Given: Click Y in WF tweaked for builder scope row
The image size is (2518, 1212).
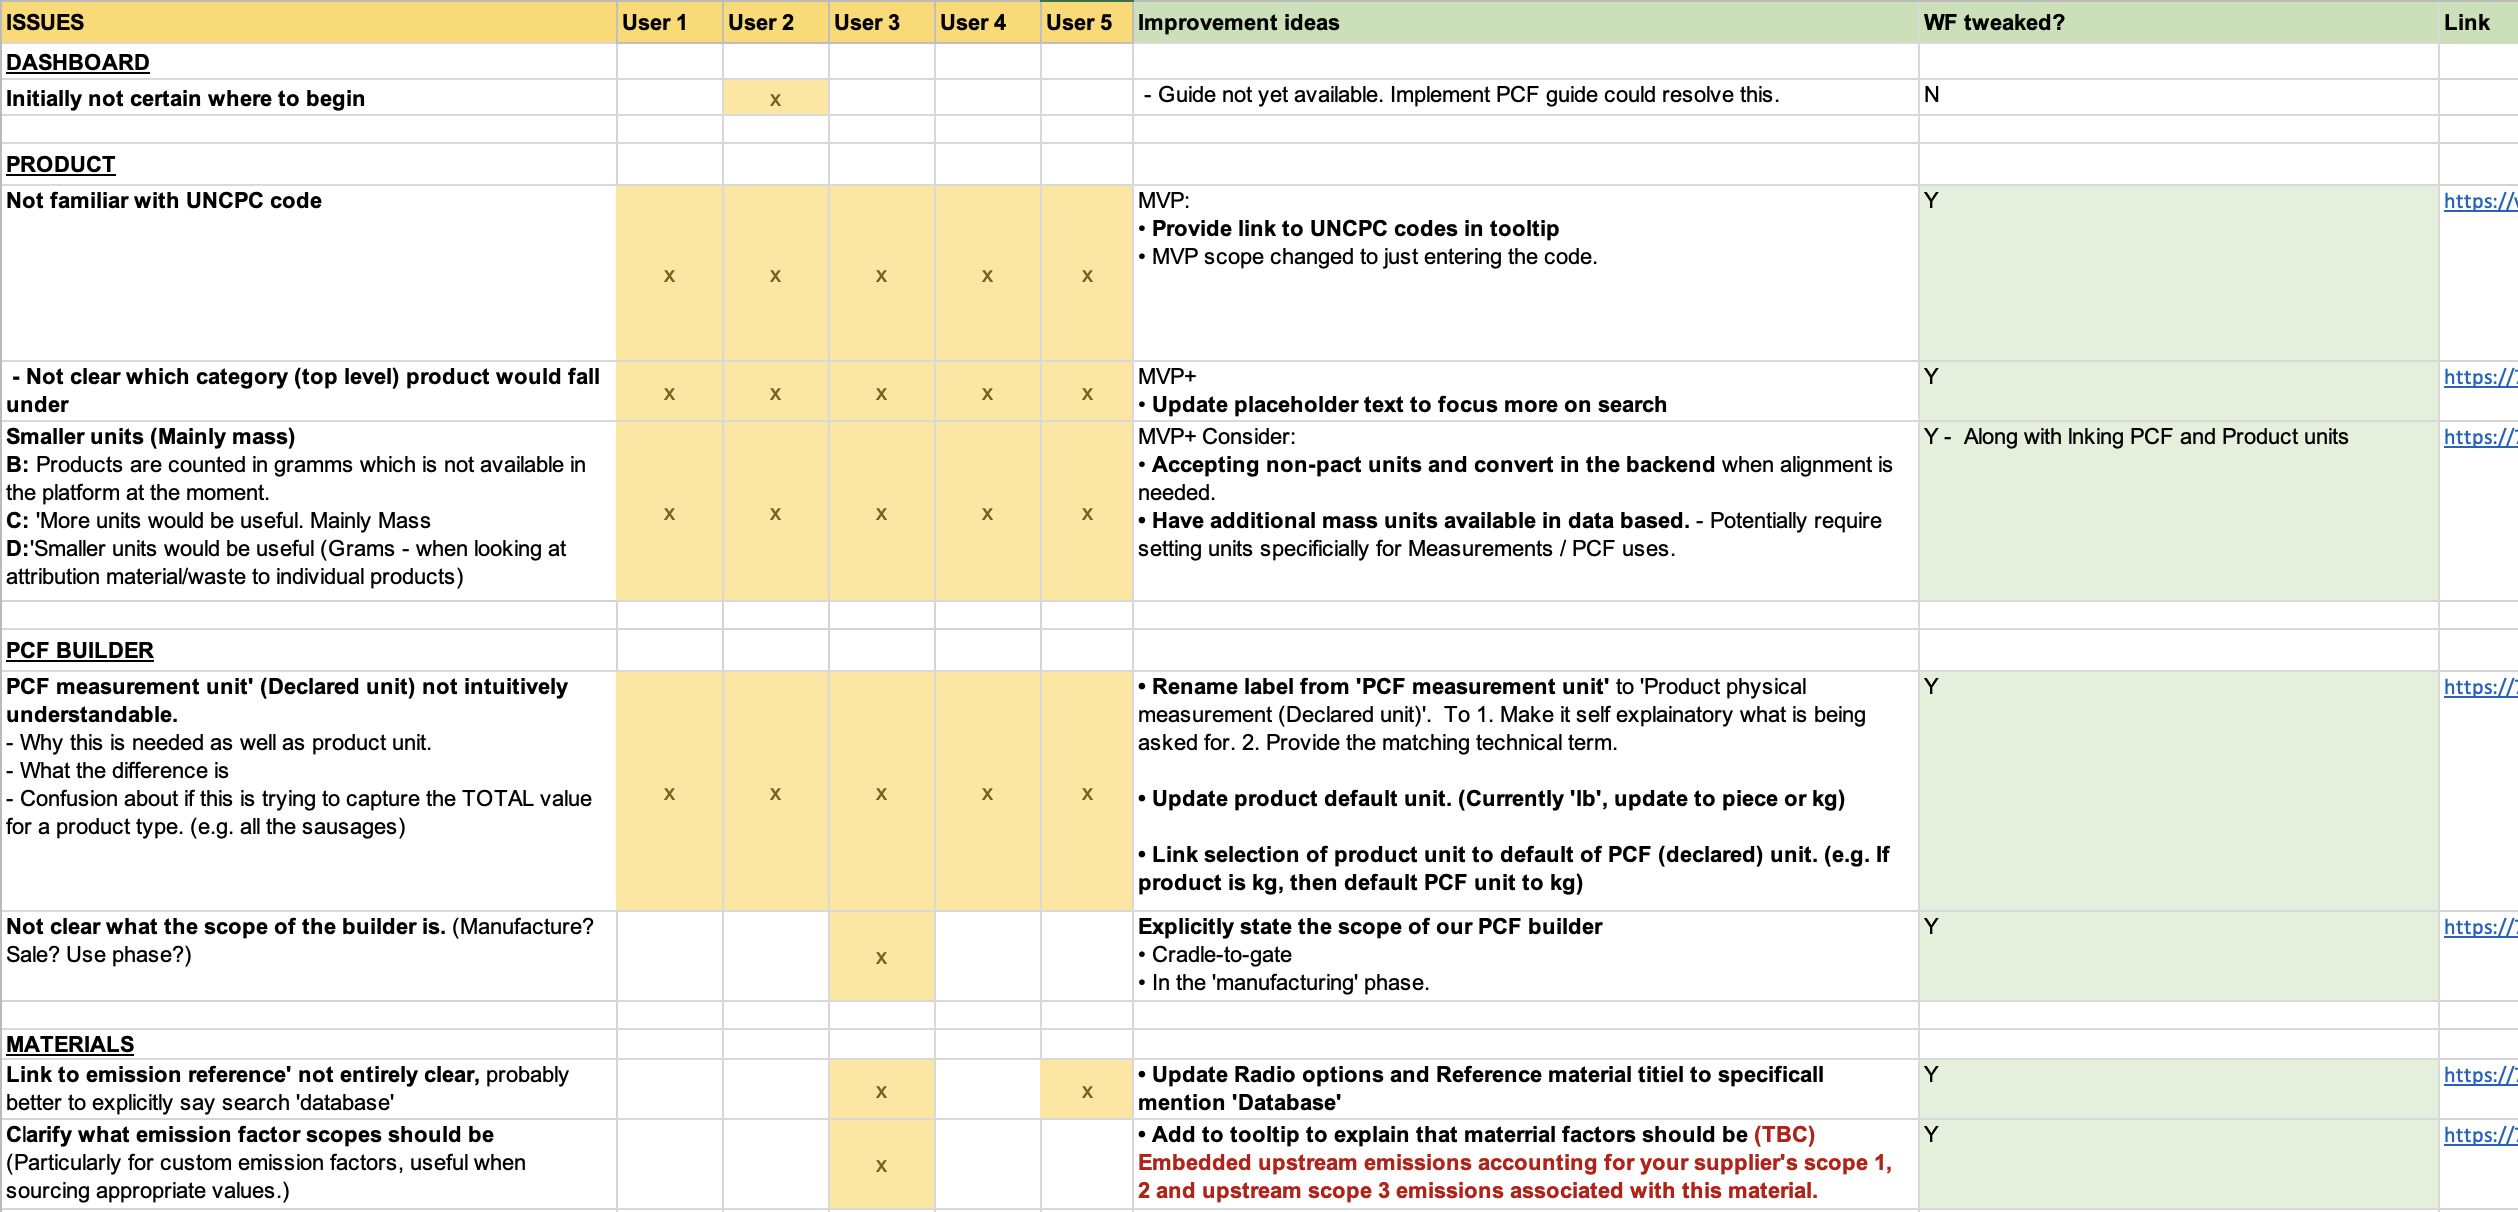Looking at the screenshot, I should (x=1931, y=926).
